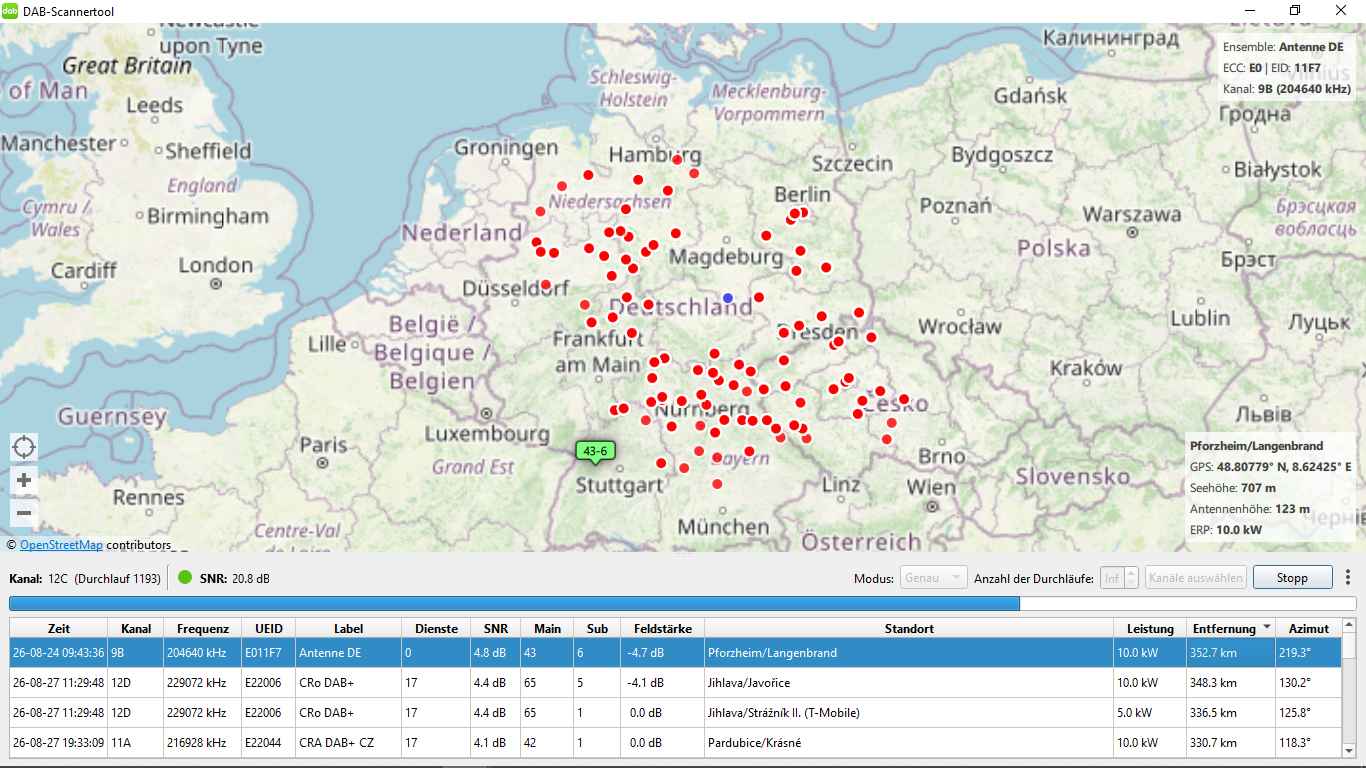The width and height of the screenshot is (1366, 768).
Task: Click the GPS coordinates in transmitter info
Action: tap(1270, 467)
